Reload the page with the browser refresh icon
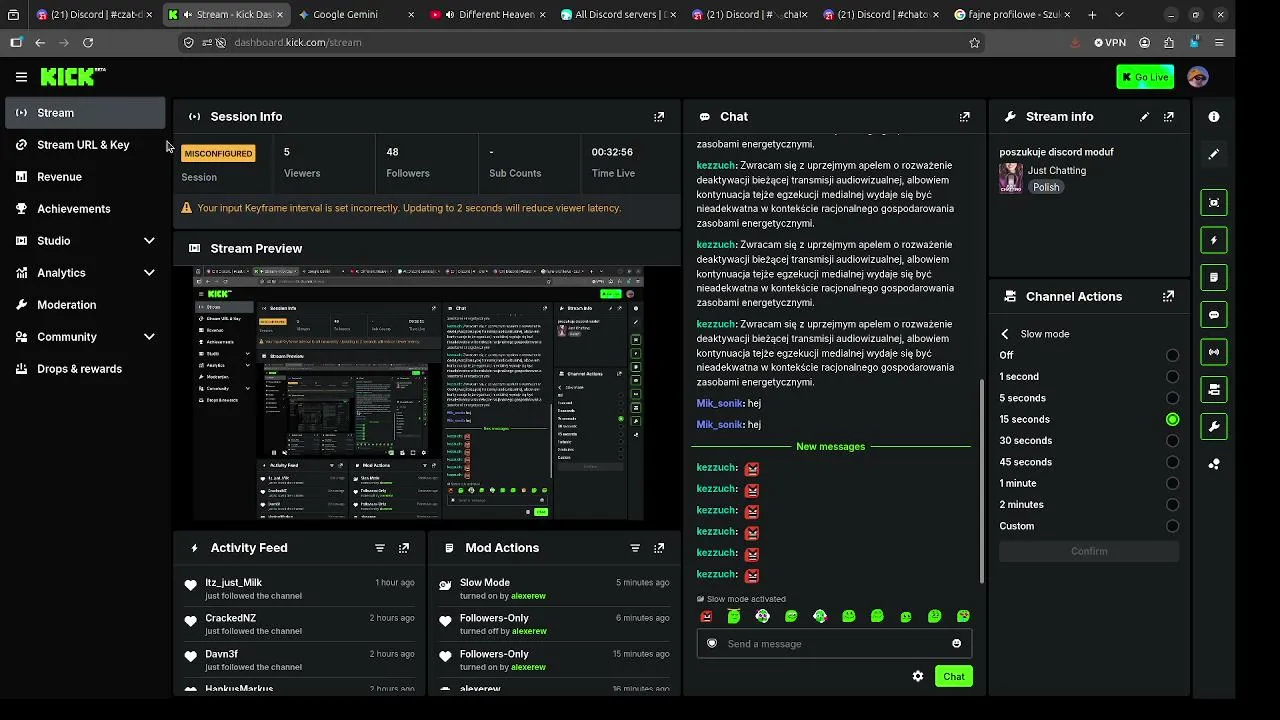This screenshot has height=720, width=1280. [88, 43]
